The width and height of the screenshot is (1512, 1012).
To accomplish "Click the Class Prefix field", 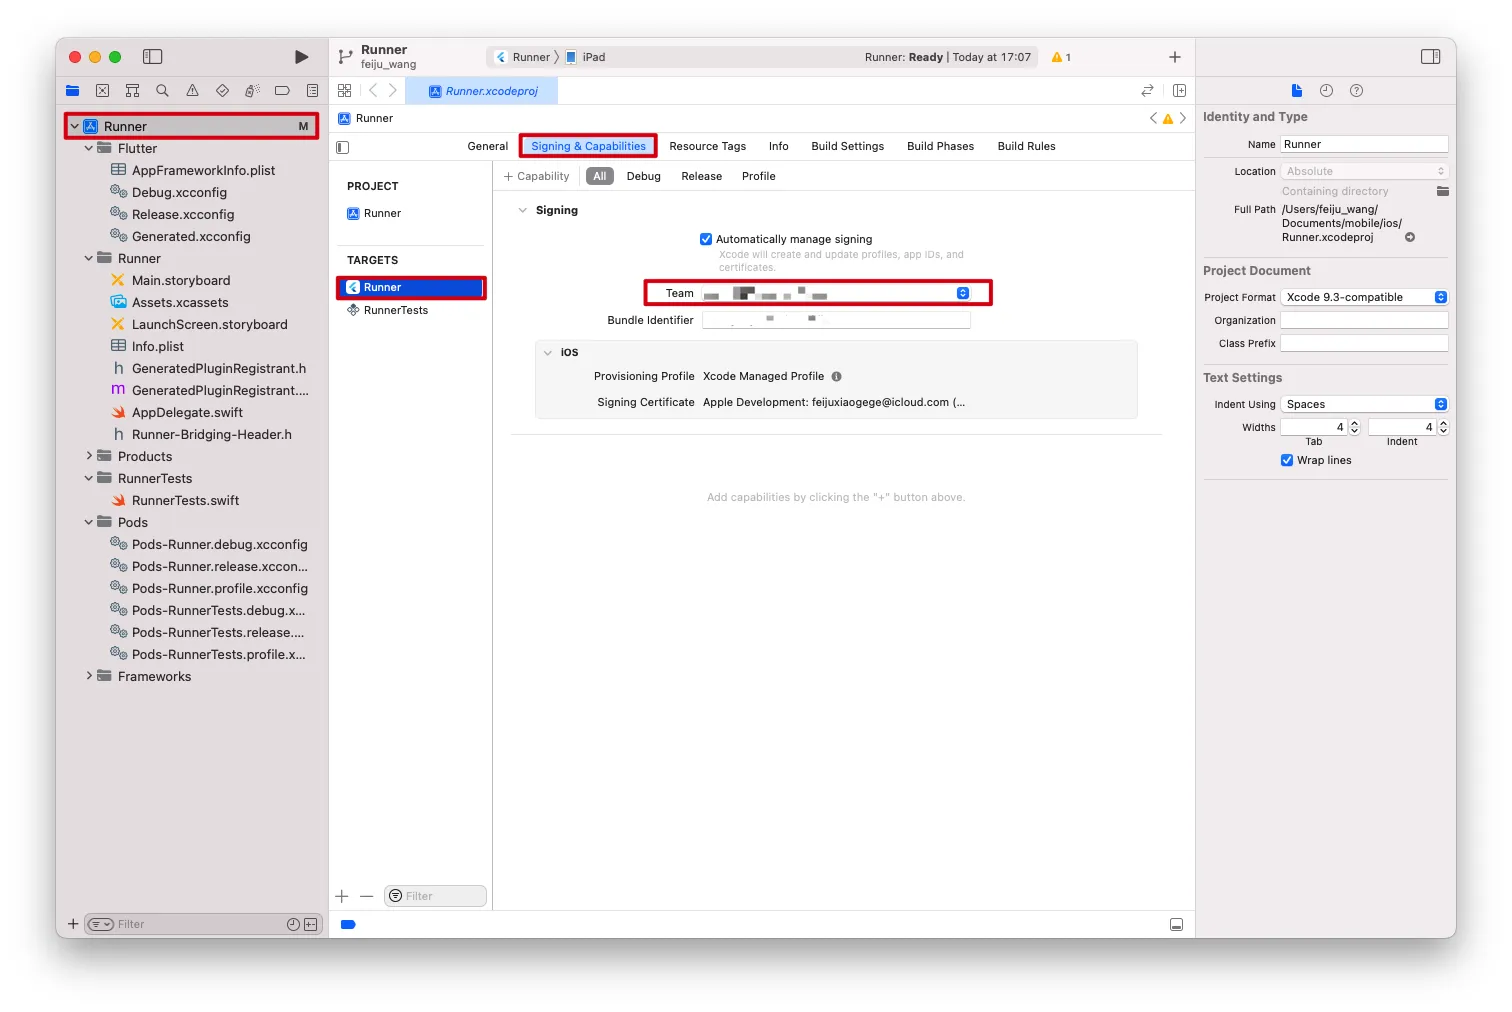I will [1364, 343].
